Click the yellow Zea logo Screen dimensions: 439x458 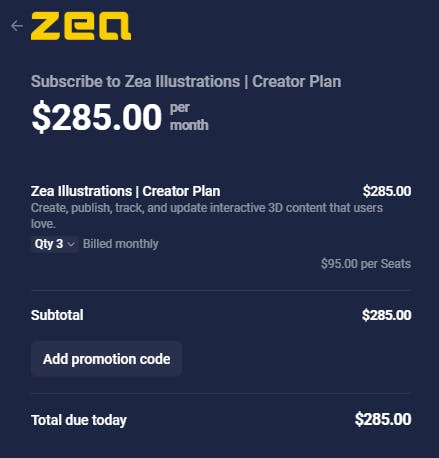(81, 26)
